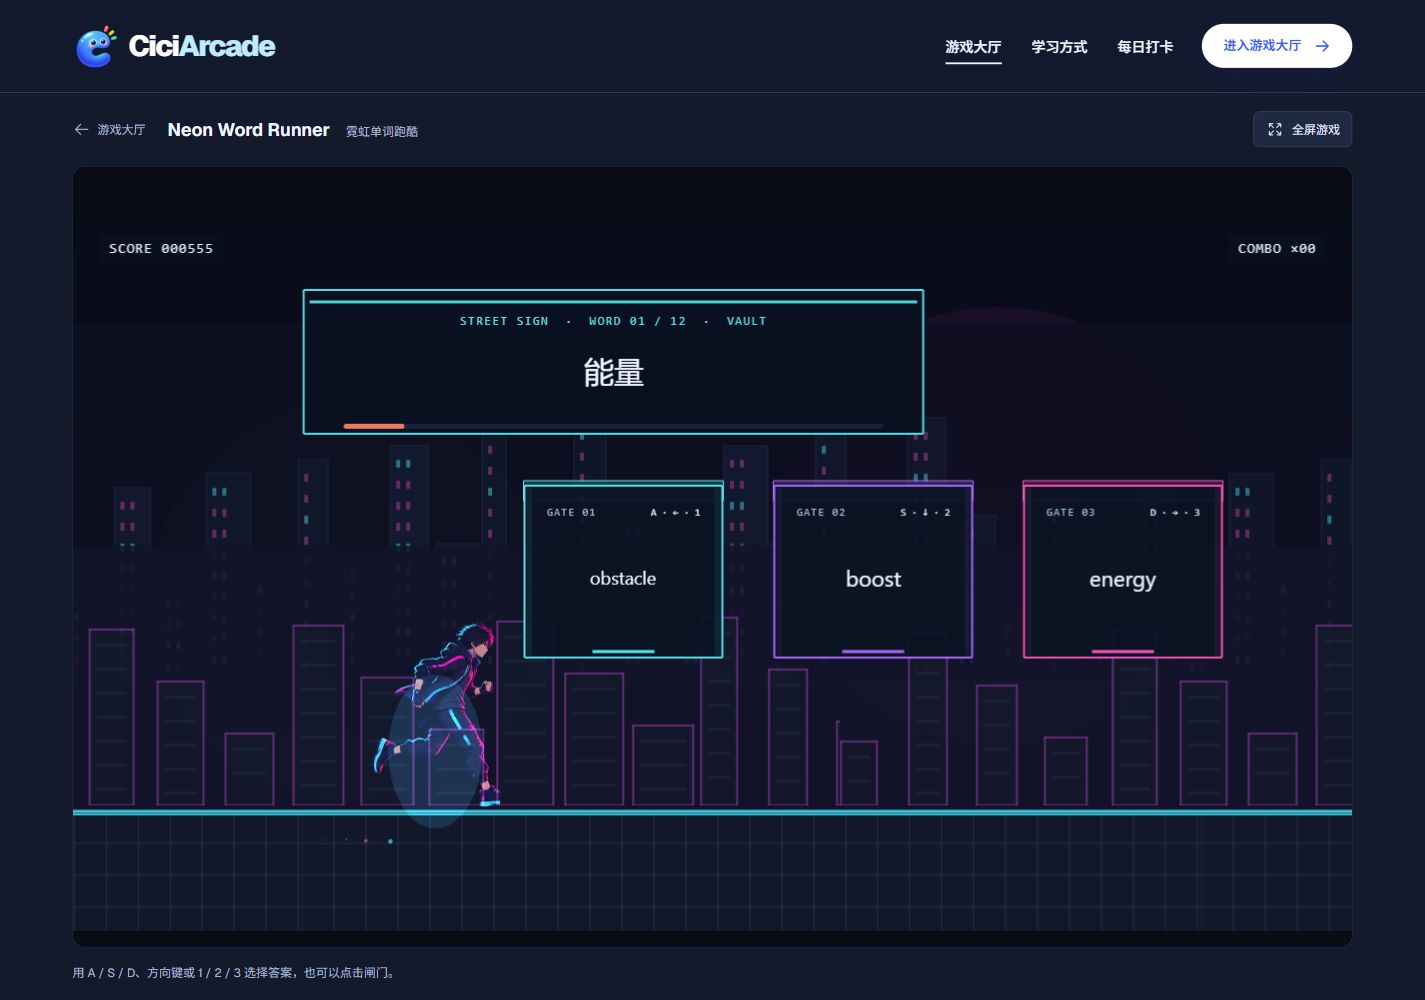
Task: Click the 霓虹单词跑酷 subtitle
Action: click(382, 131)
